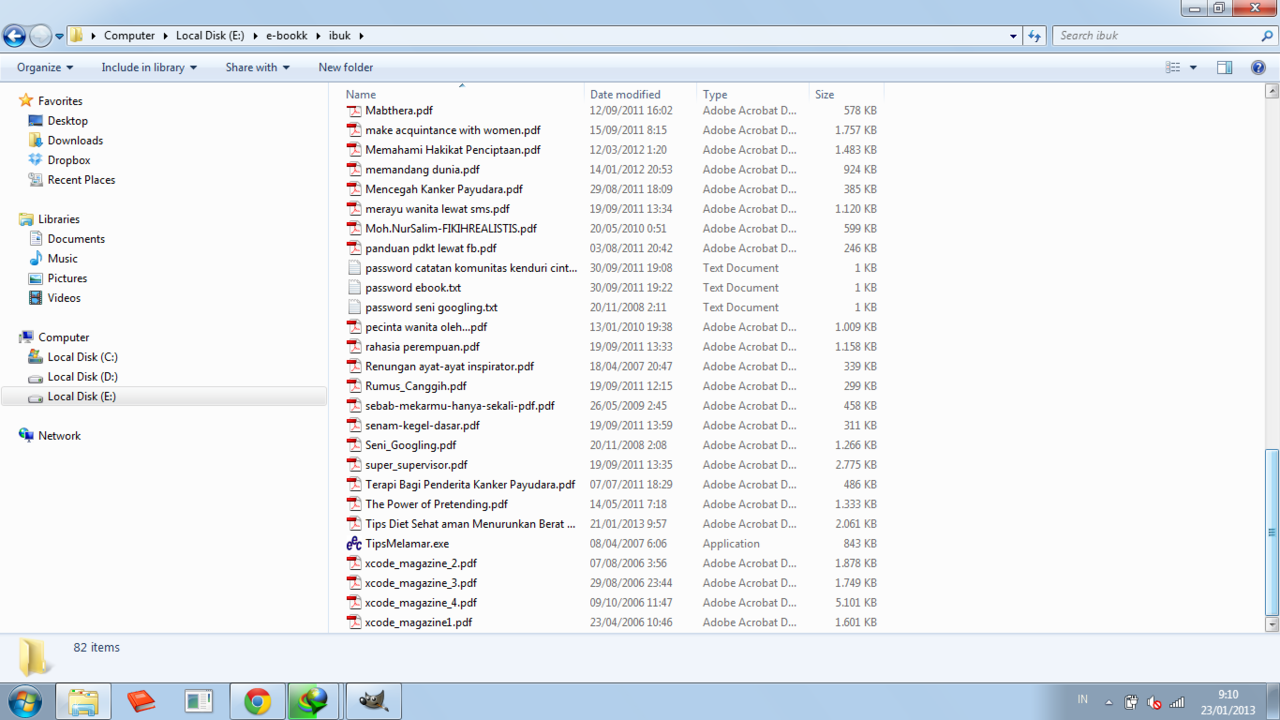This screenshot has height=720, width=1280.
Task: Open Downloads in Favorites
Action: tap(75, 141)
